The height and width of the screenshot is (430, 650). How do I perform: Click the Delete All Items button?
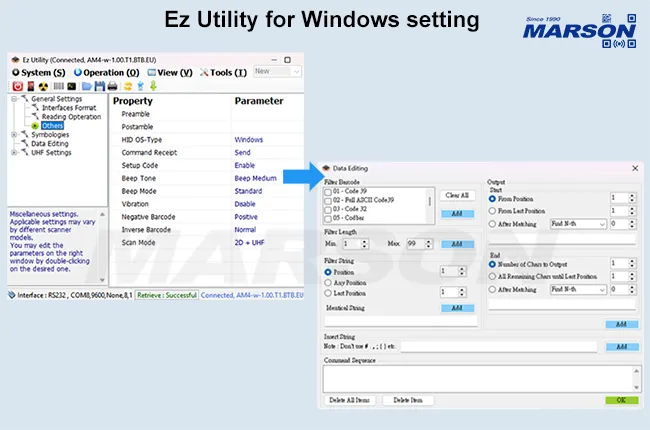[349, 400]
